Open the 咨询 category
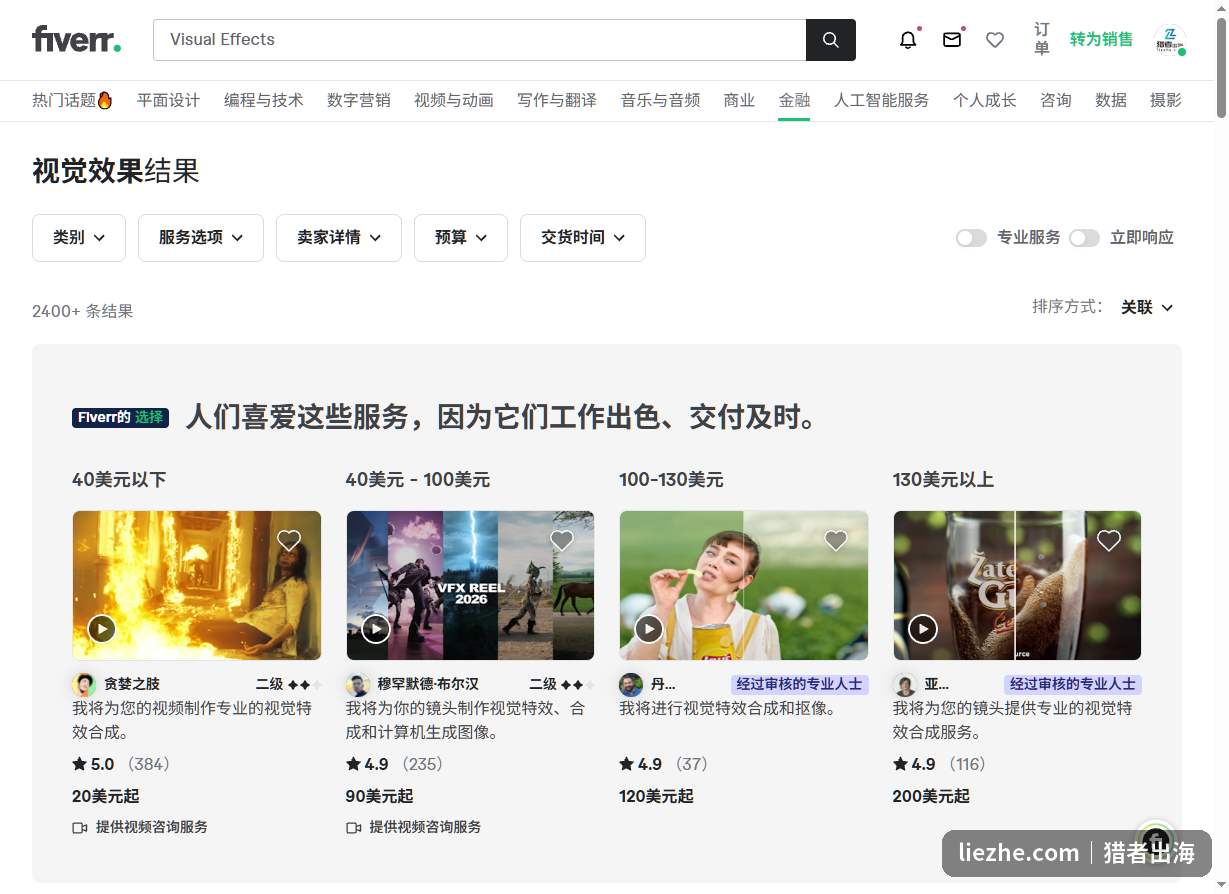The width and height of the screenshot is (1229, 894). click(x=1056, y=100)
